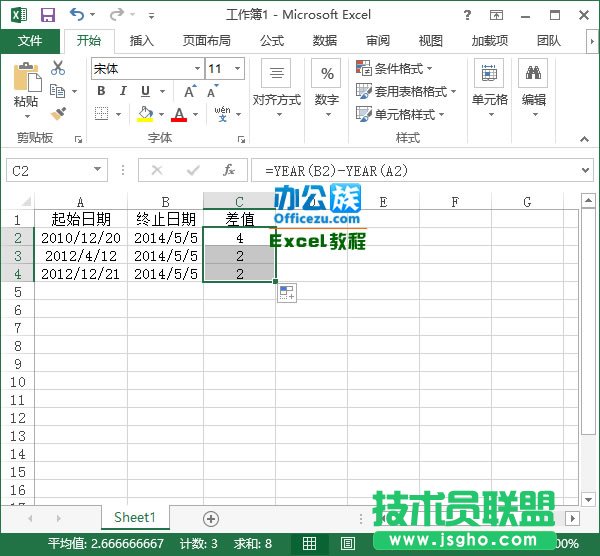The width and height of the screenshot is (600, 556).
Task: Apply the red font color A
Action: 179,114
